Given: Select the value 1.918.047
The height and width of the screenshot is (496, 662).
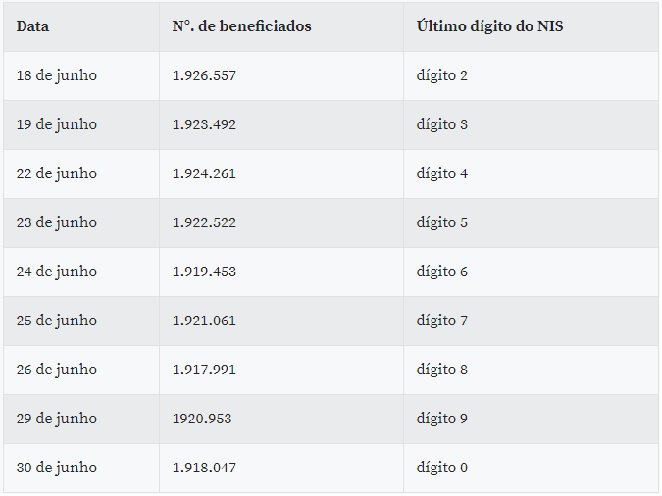Looking at the screenshot, I should [204, 467].
